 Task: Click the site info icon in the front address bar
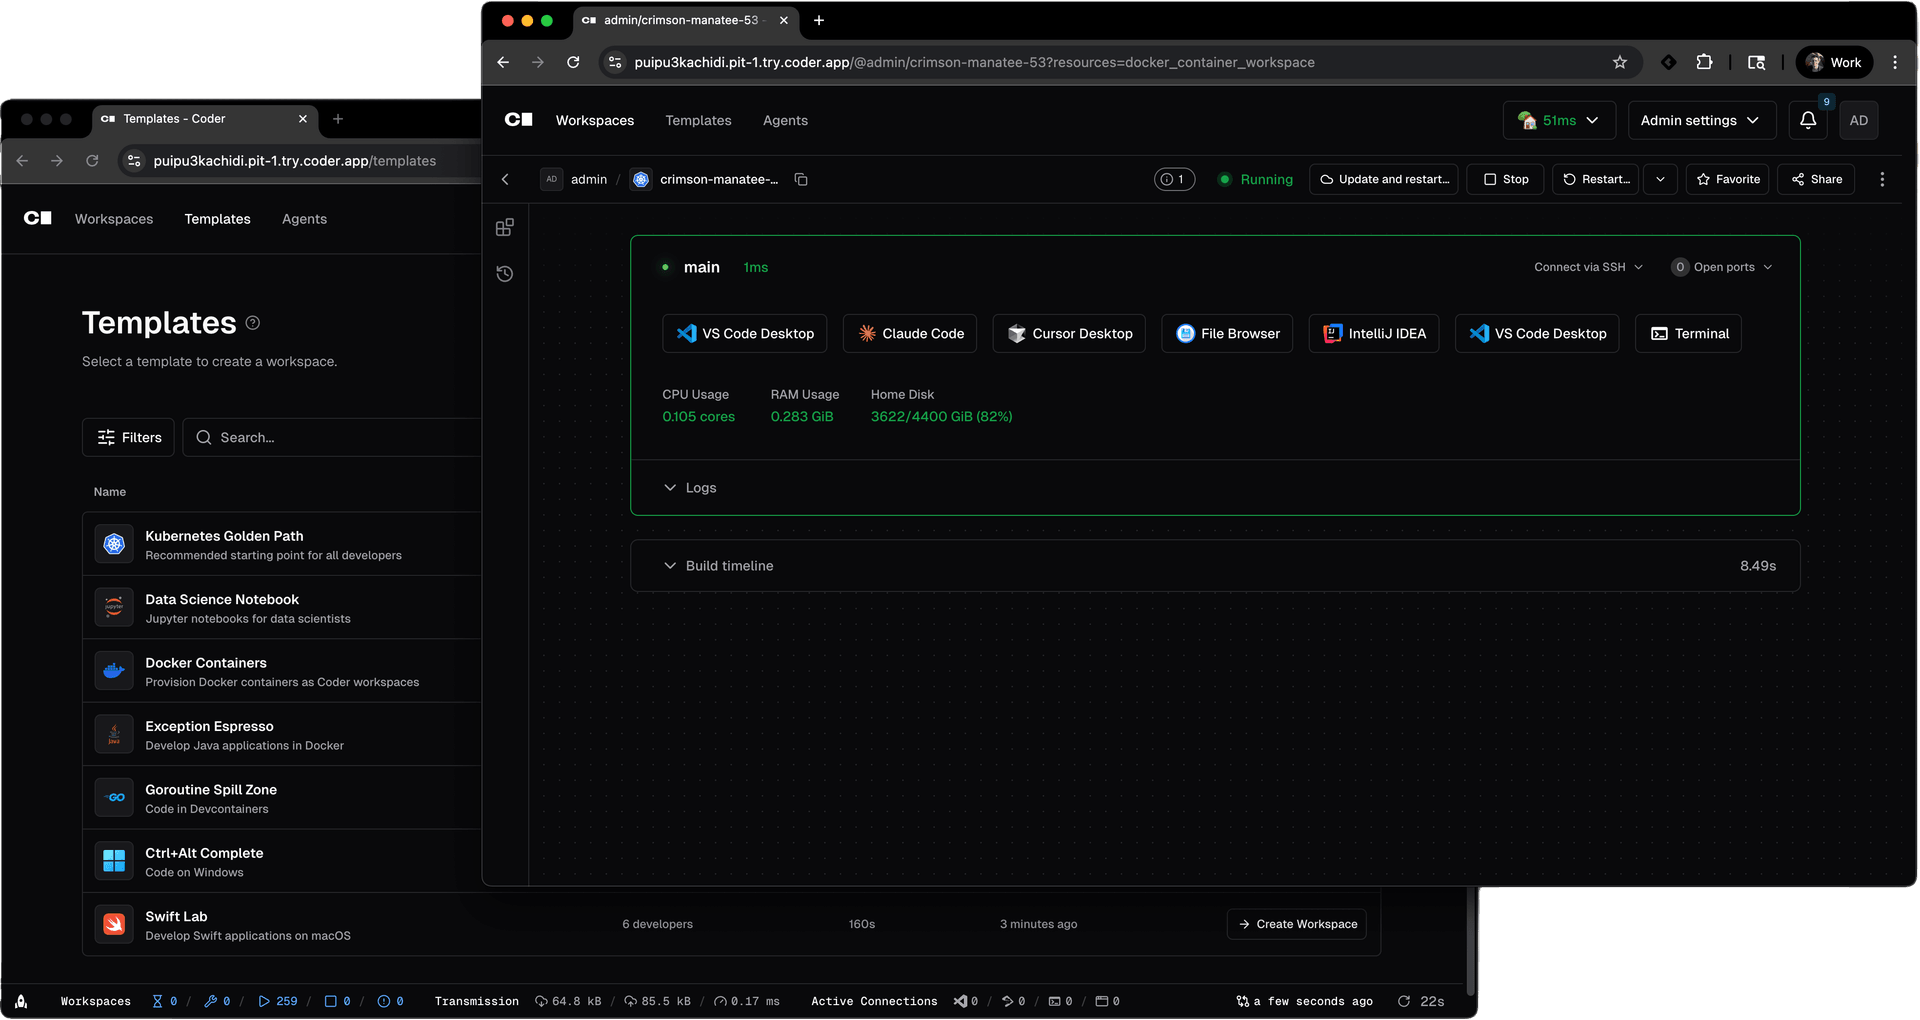pyautogui.click(x=616, y=62)
